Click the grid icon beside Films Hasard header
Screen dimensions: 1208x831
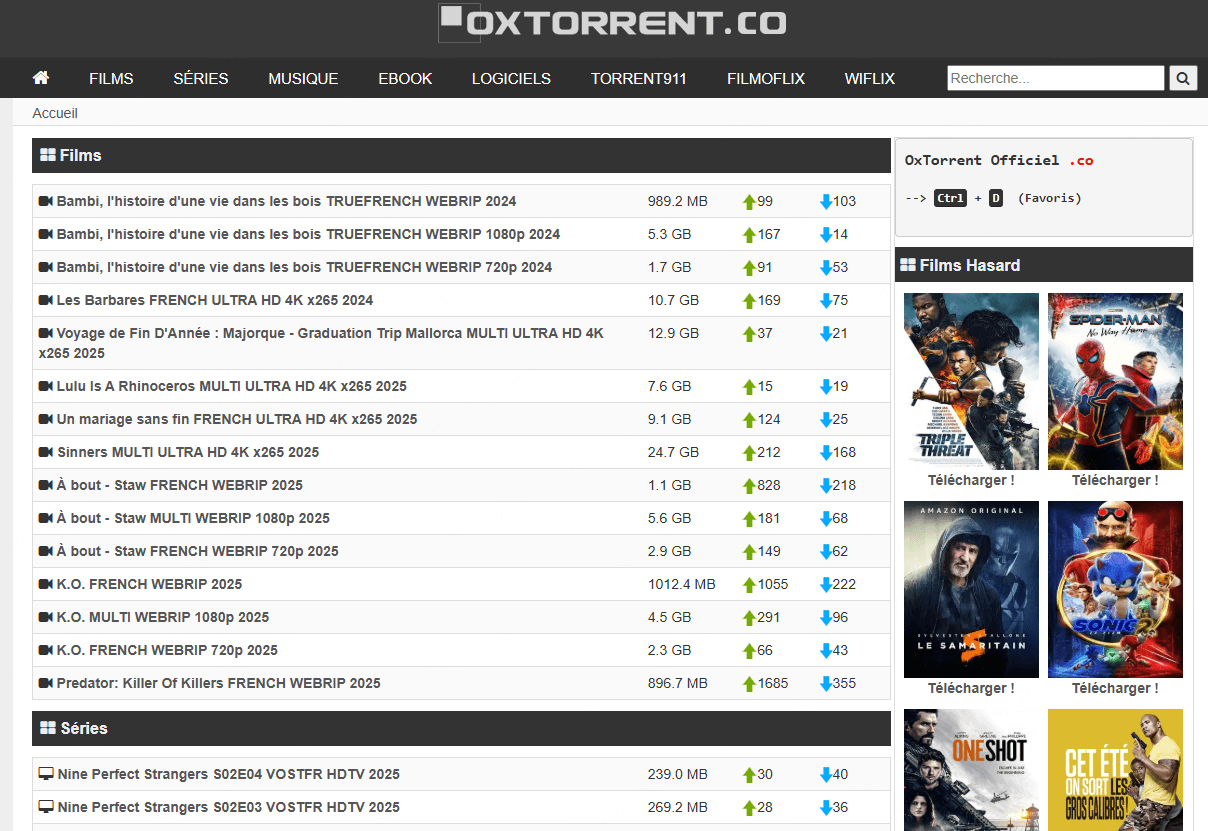pos(911,264)
